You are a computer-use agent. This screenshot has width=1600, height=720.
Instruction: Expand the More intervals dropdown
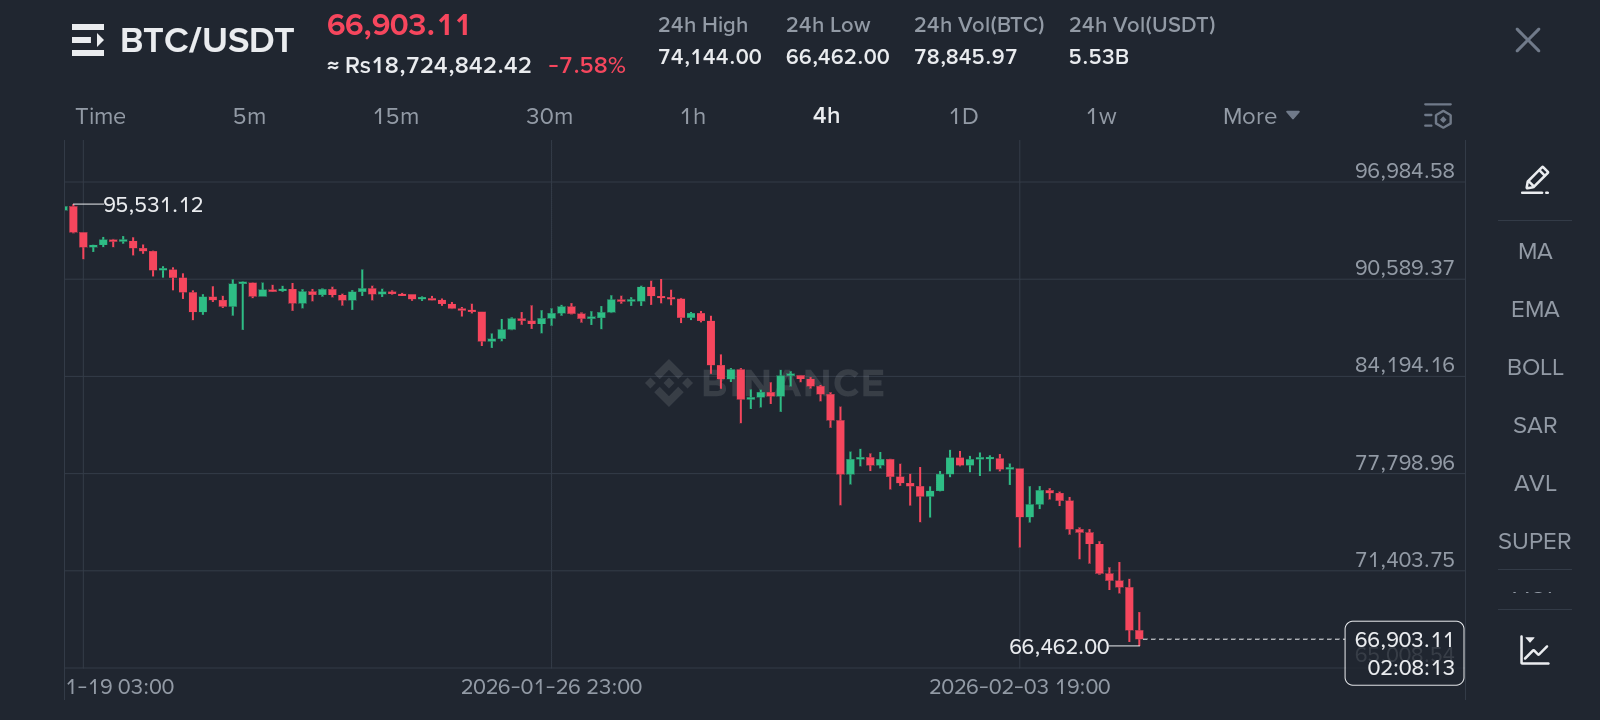1261,117
